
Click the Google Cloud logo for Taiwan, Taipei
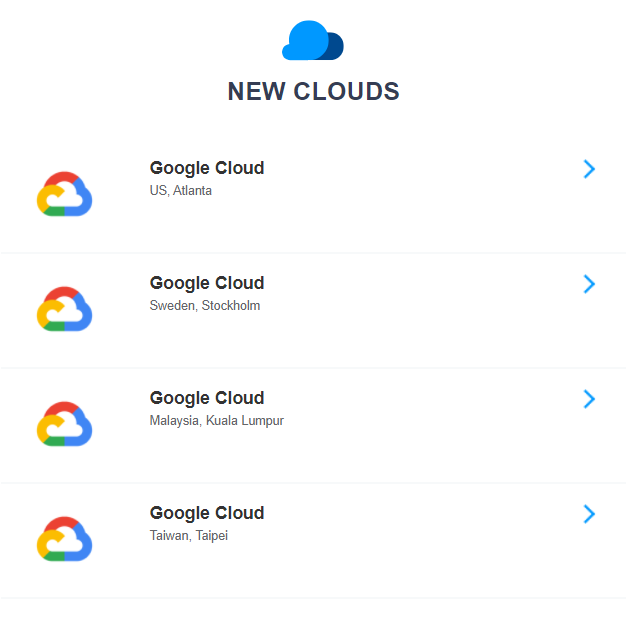[x=64, y=539]
